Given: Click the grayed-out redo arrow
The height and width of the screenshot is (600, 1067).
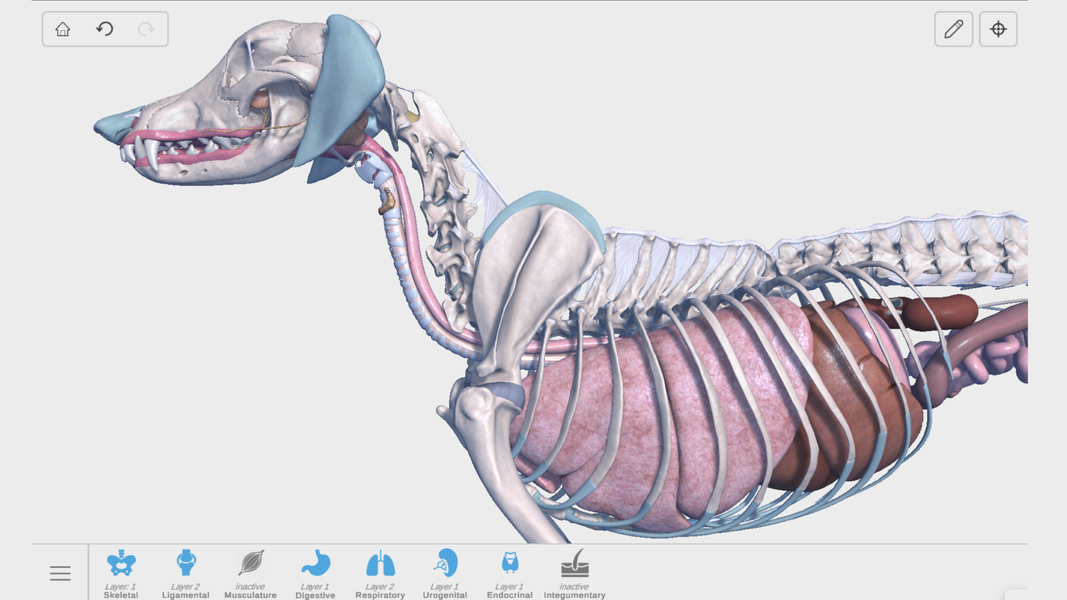Looking at the screenshot, I should click(x=146, y=29).
